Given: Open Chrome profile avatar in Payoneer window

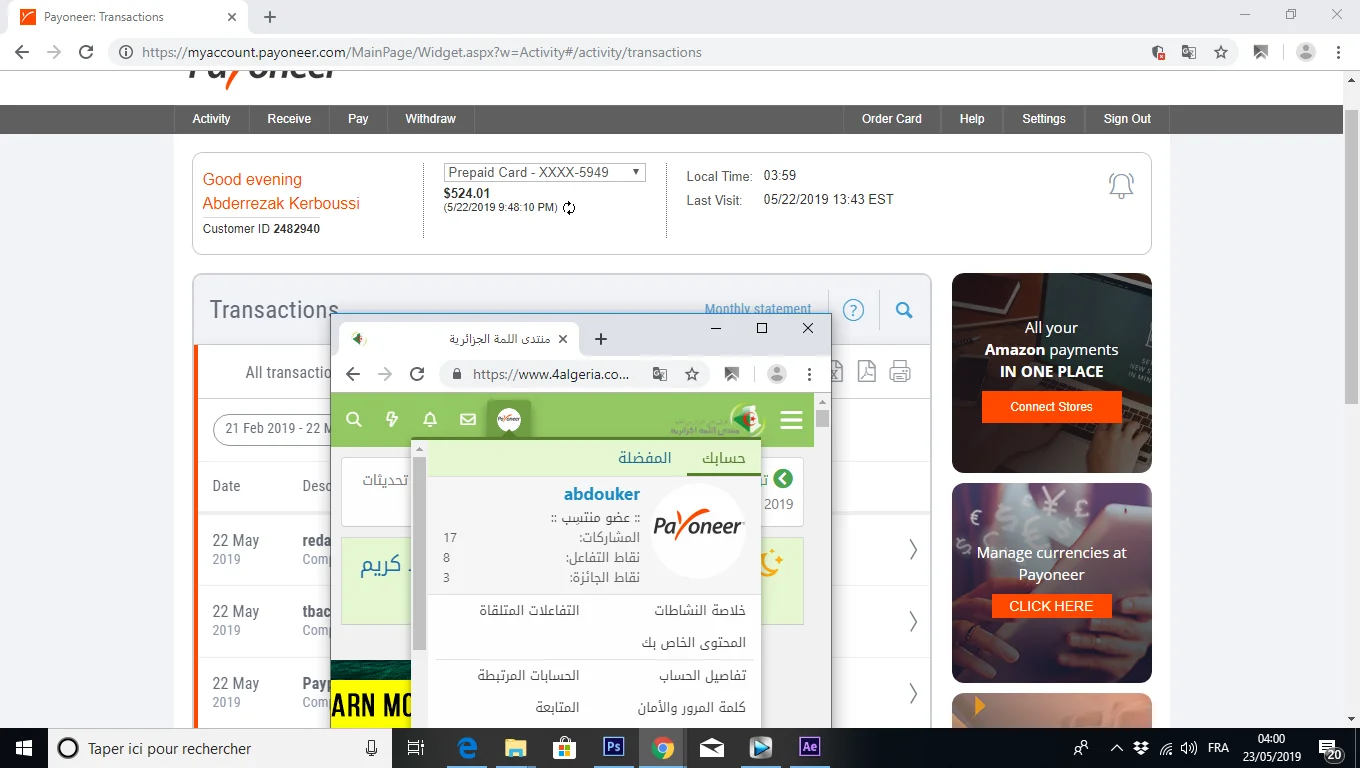Looking at the screenshot, I should (1305, 52).
